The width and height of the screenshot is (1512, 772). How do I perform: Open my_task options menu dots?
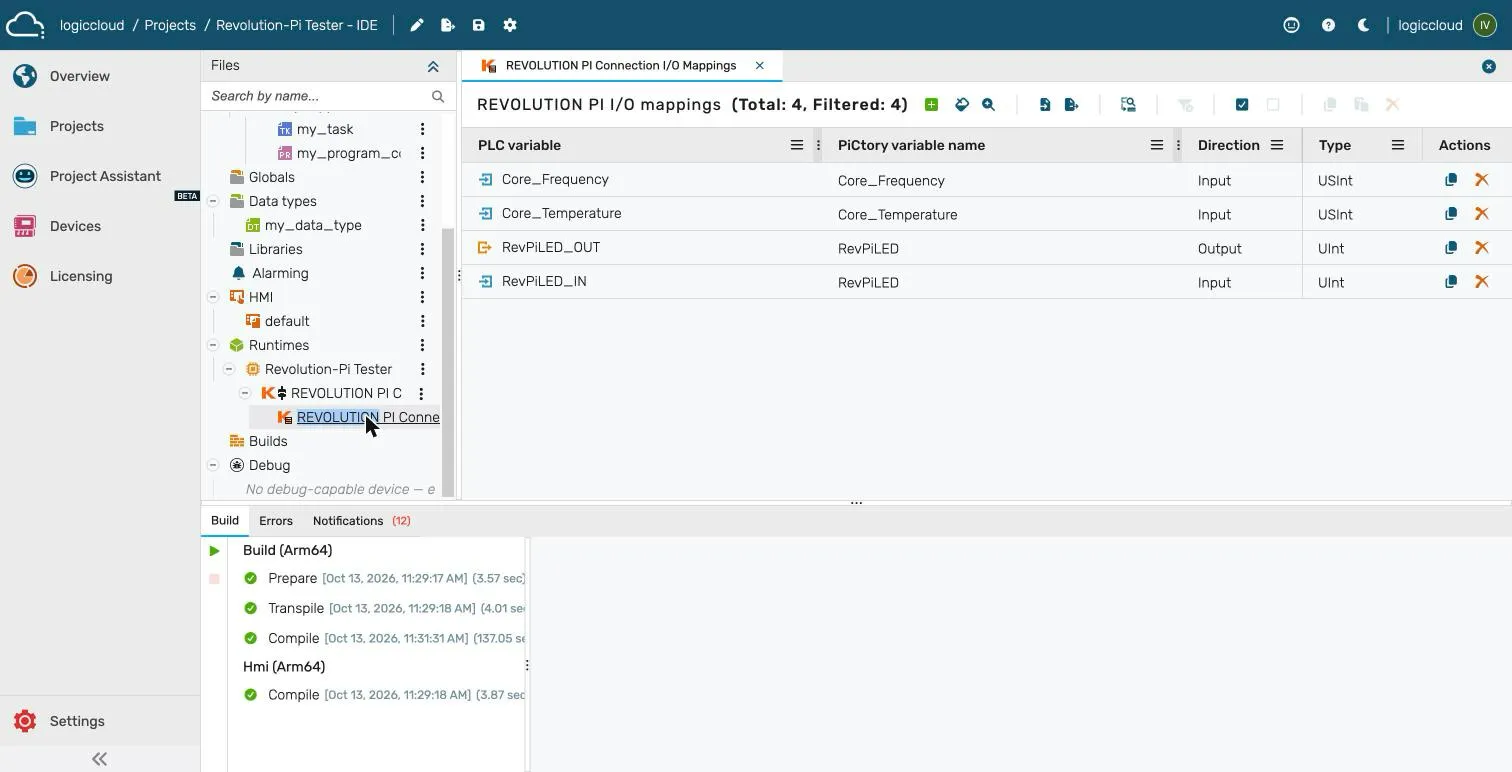coord(422,129)
